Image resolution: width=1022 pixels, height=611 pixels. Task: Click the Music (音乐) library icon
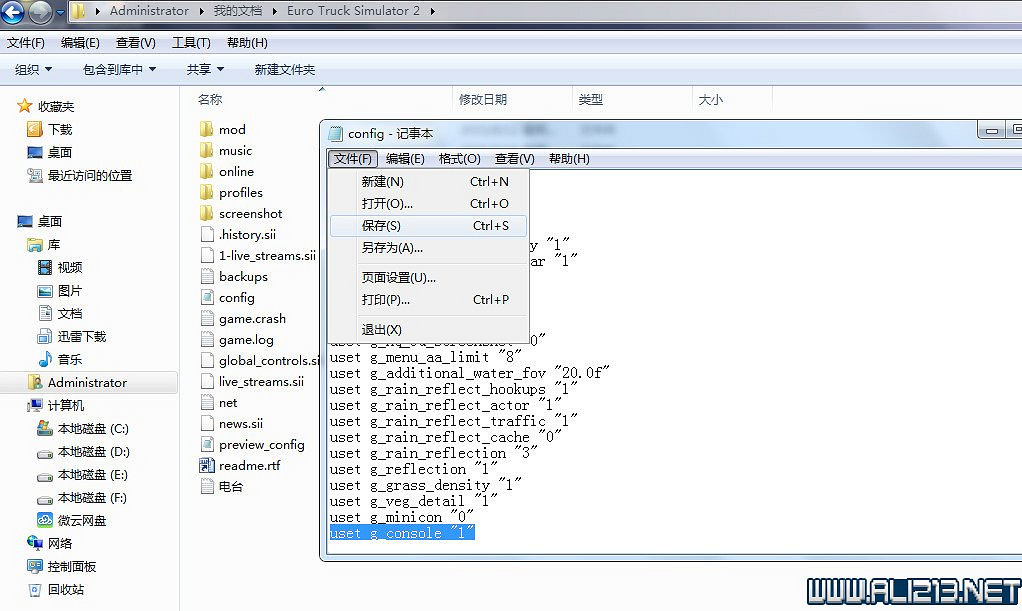(45, 360)
